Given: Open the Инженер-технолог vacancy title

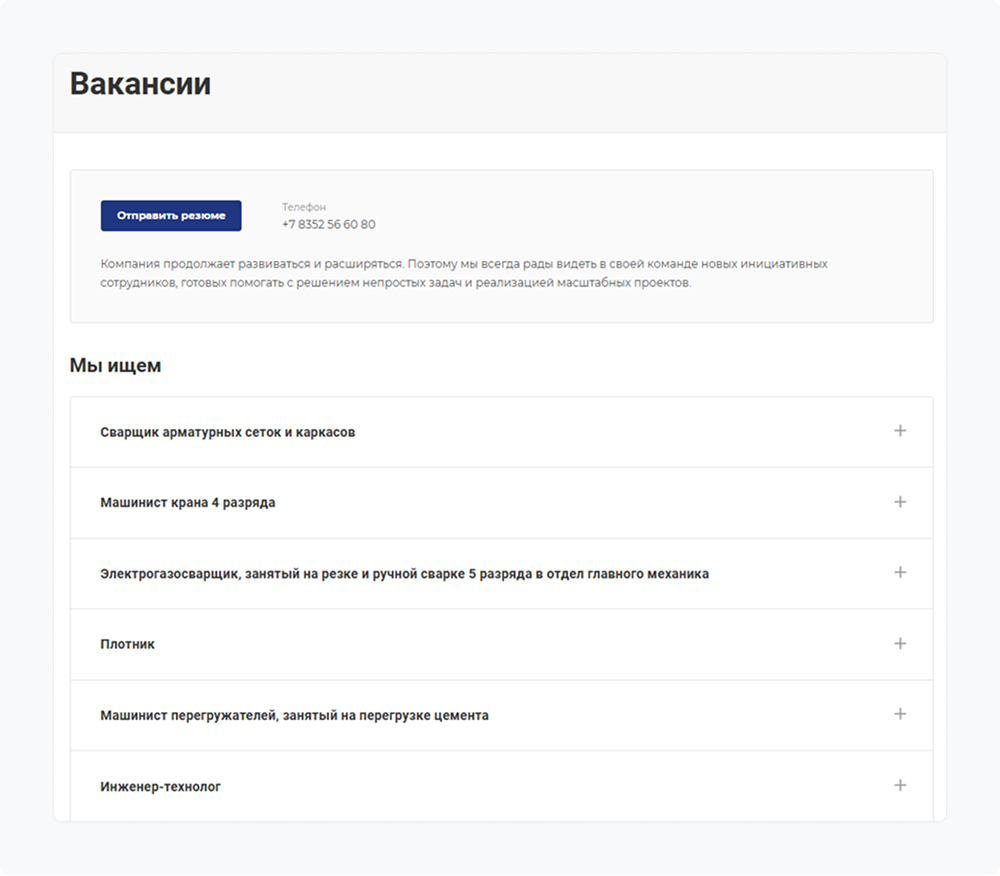Looking at the screenshot, I should pyautogui.click(x=161, y=787).
